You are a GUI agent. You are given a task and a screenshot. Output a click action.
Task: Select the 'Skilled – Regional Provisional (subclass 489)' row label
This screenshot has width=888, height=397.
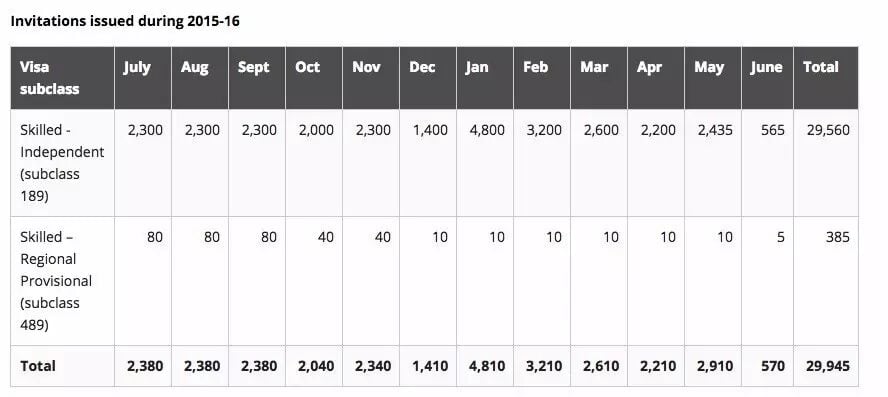[62, 281]
